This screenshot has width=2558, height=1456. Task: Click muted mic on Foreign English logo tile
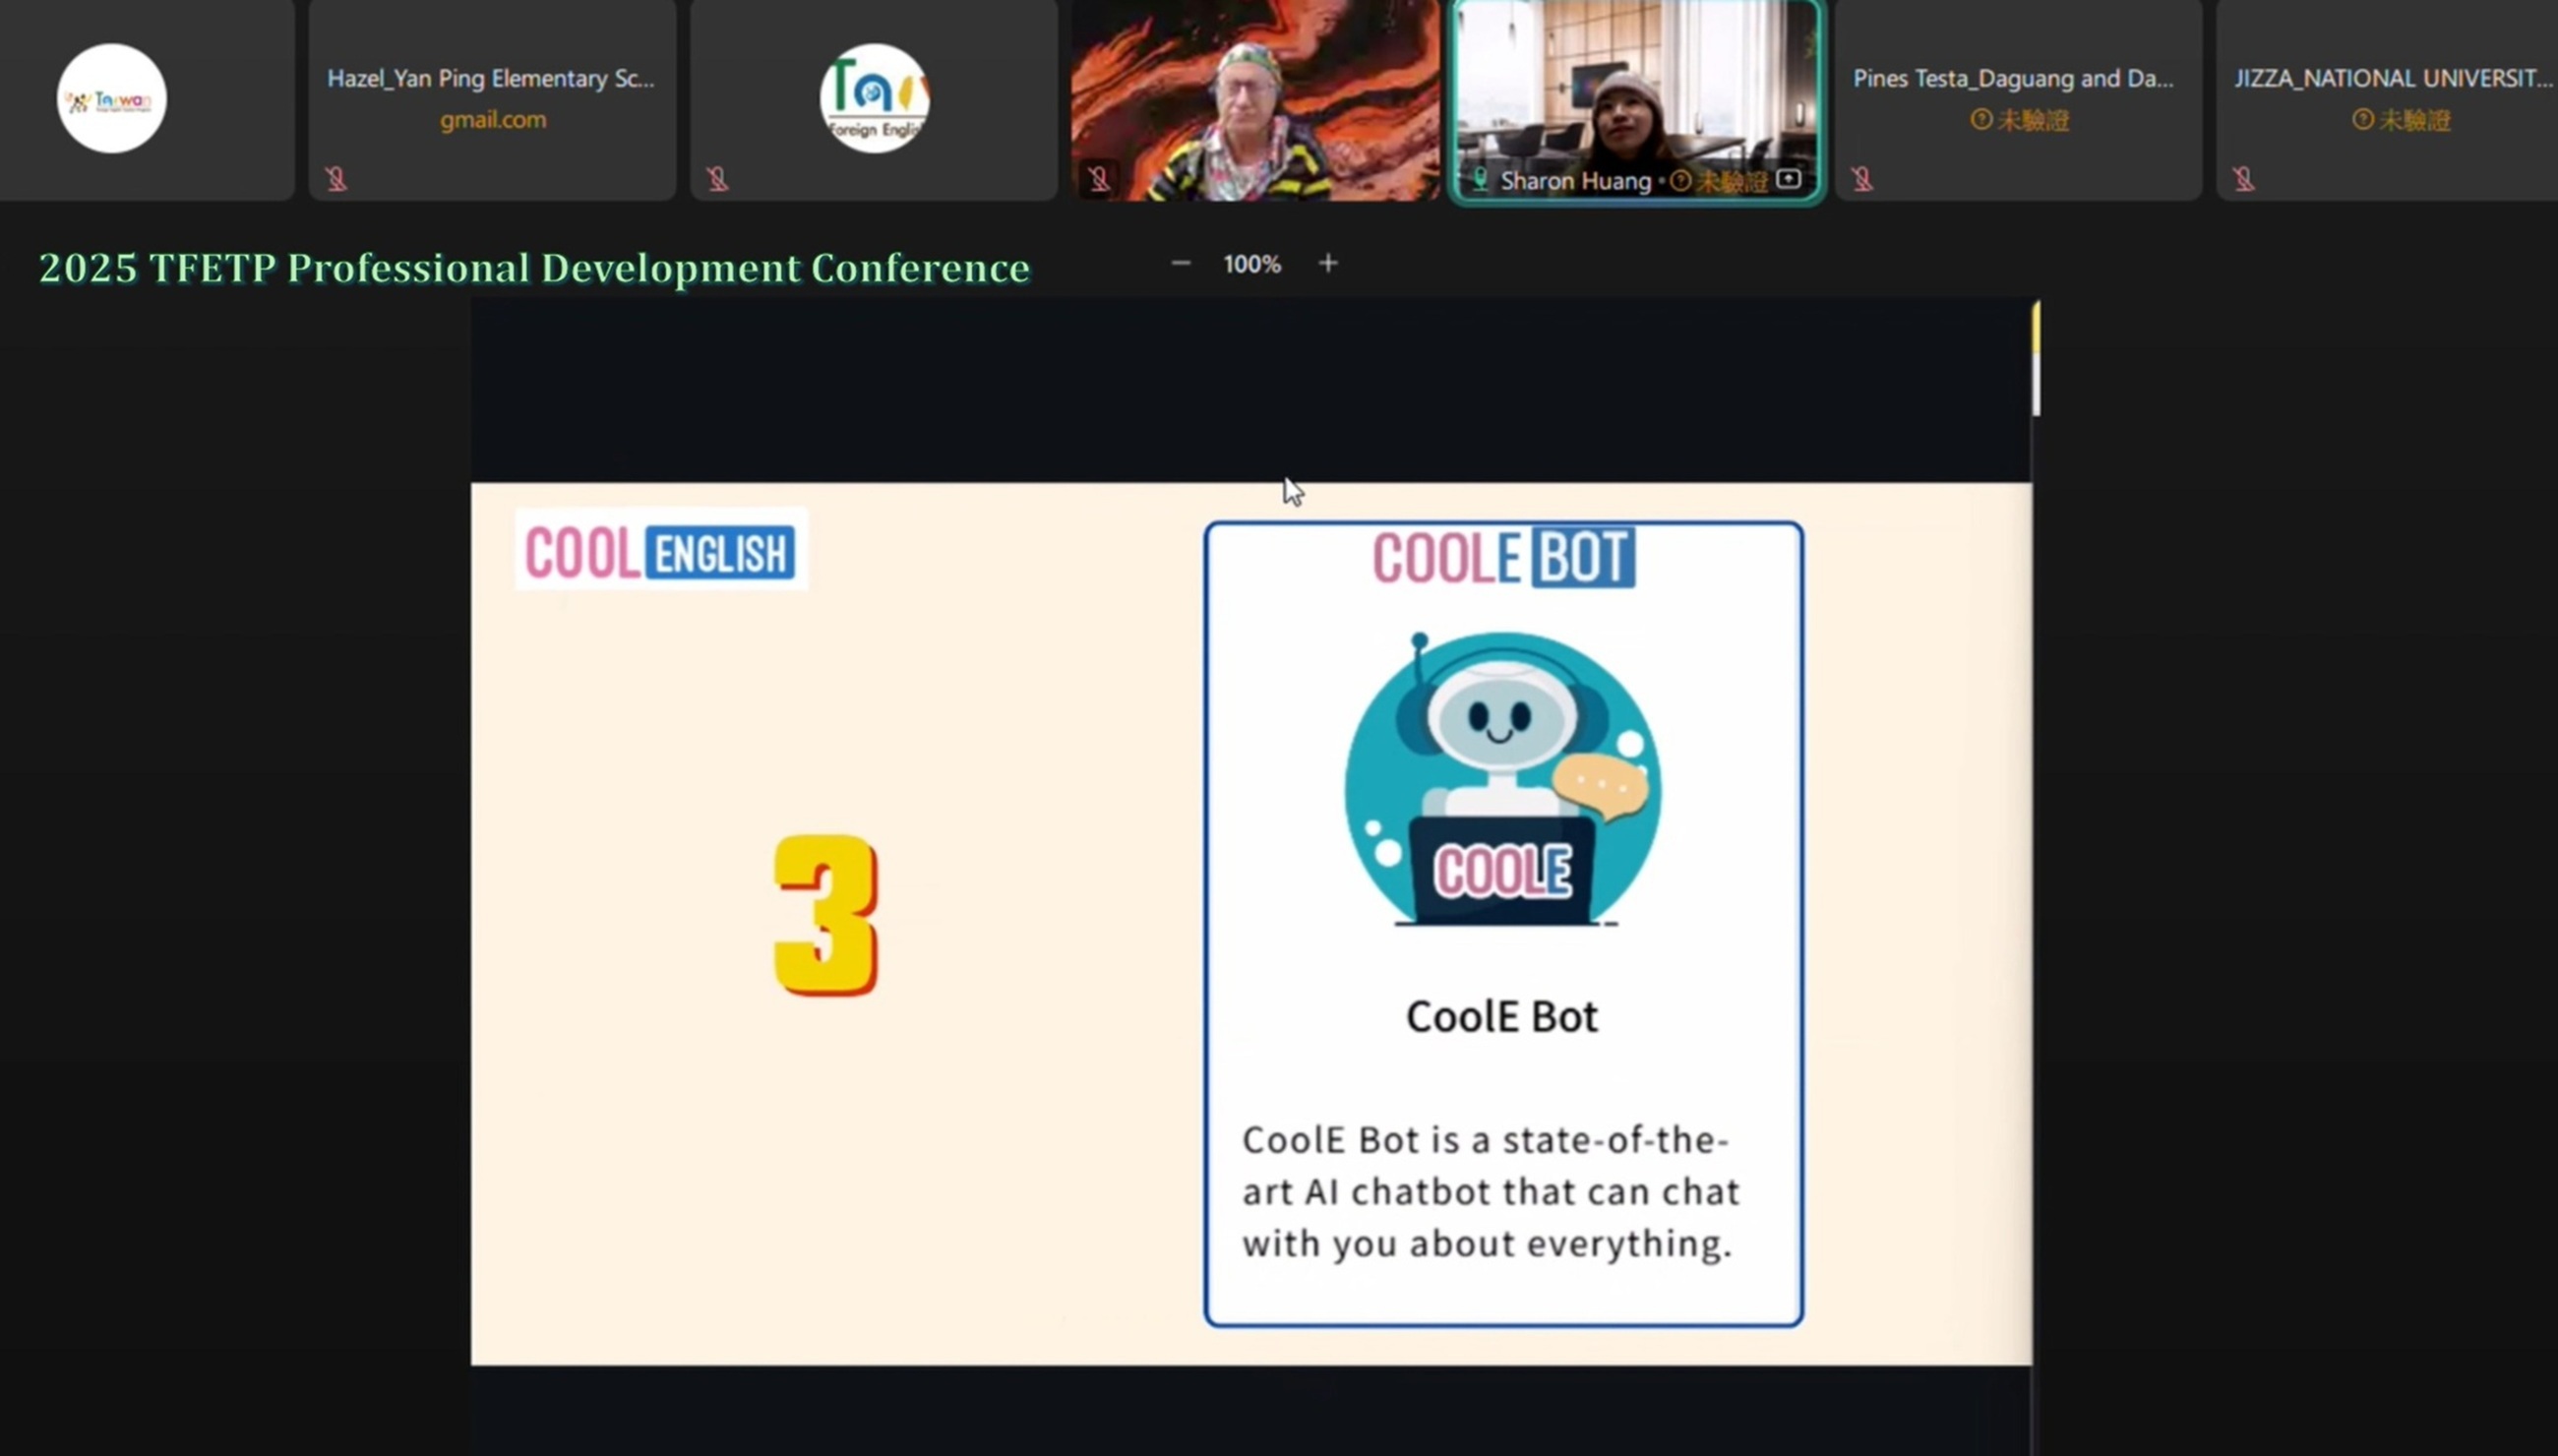(x=717, y=179)
